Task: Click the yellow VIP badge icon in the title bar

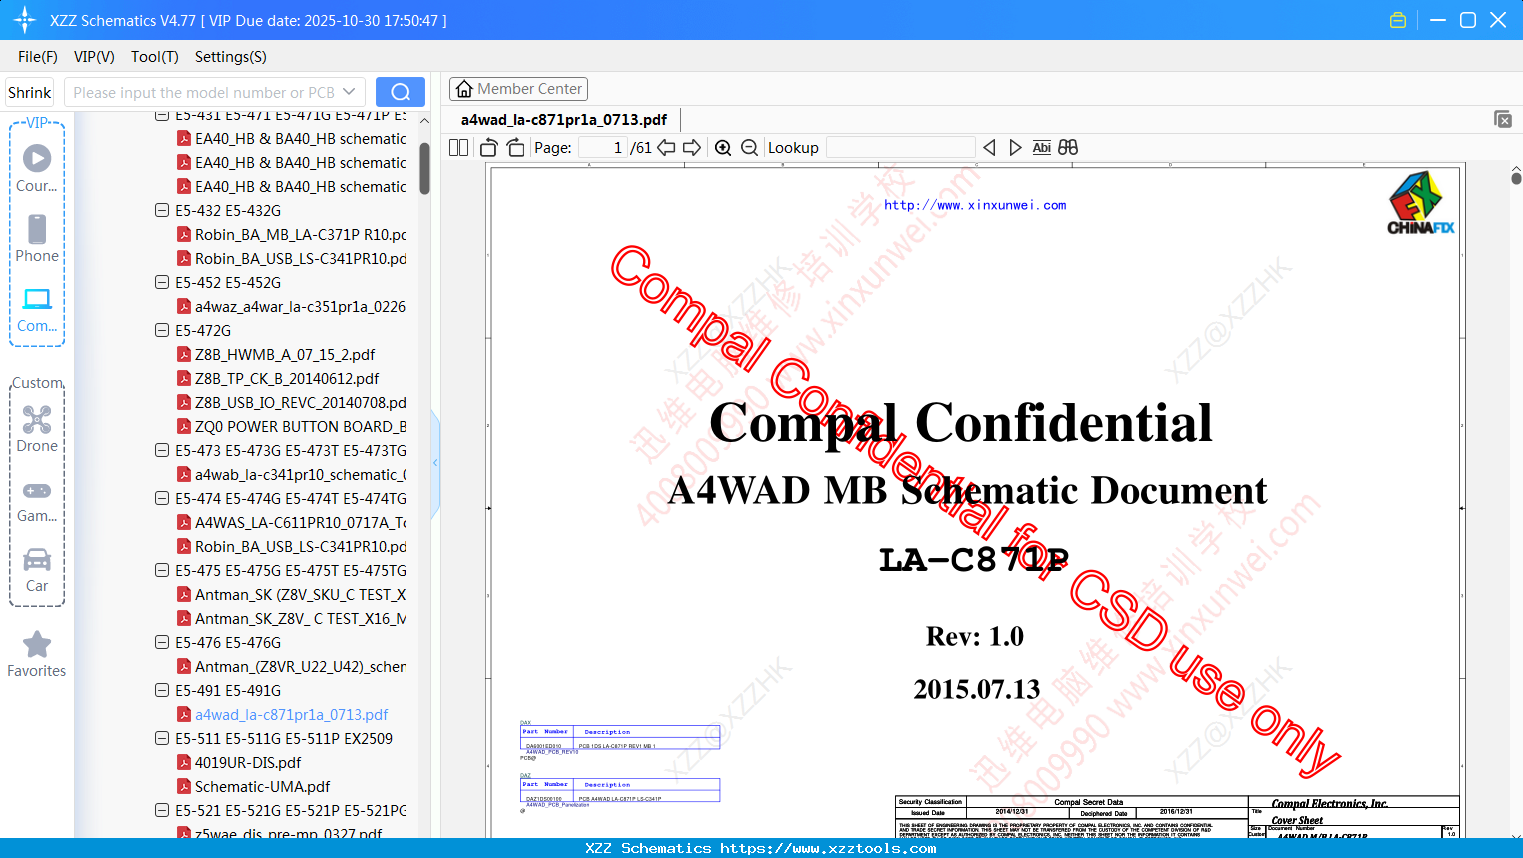Action: [x=1398, y=20]
